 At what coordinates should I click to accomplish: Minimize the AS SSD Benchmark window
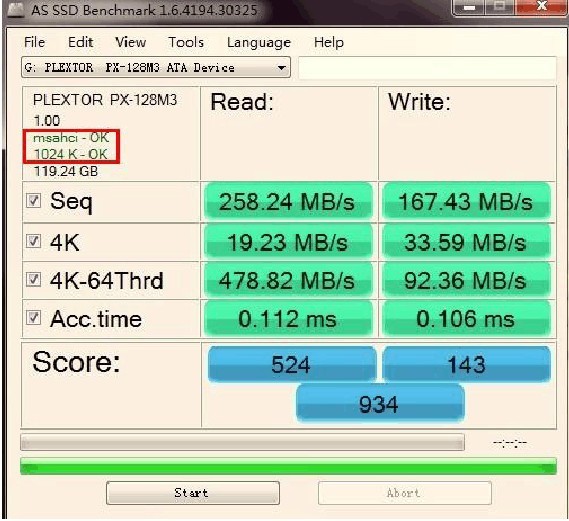click(469, 7)
